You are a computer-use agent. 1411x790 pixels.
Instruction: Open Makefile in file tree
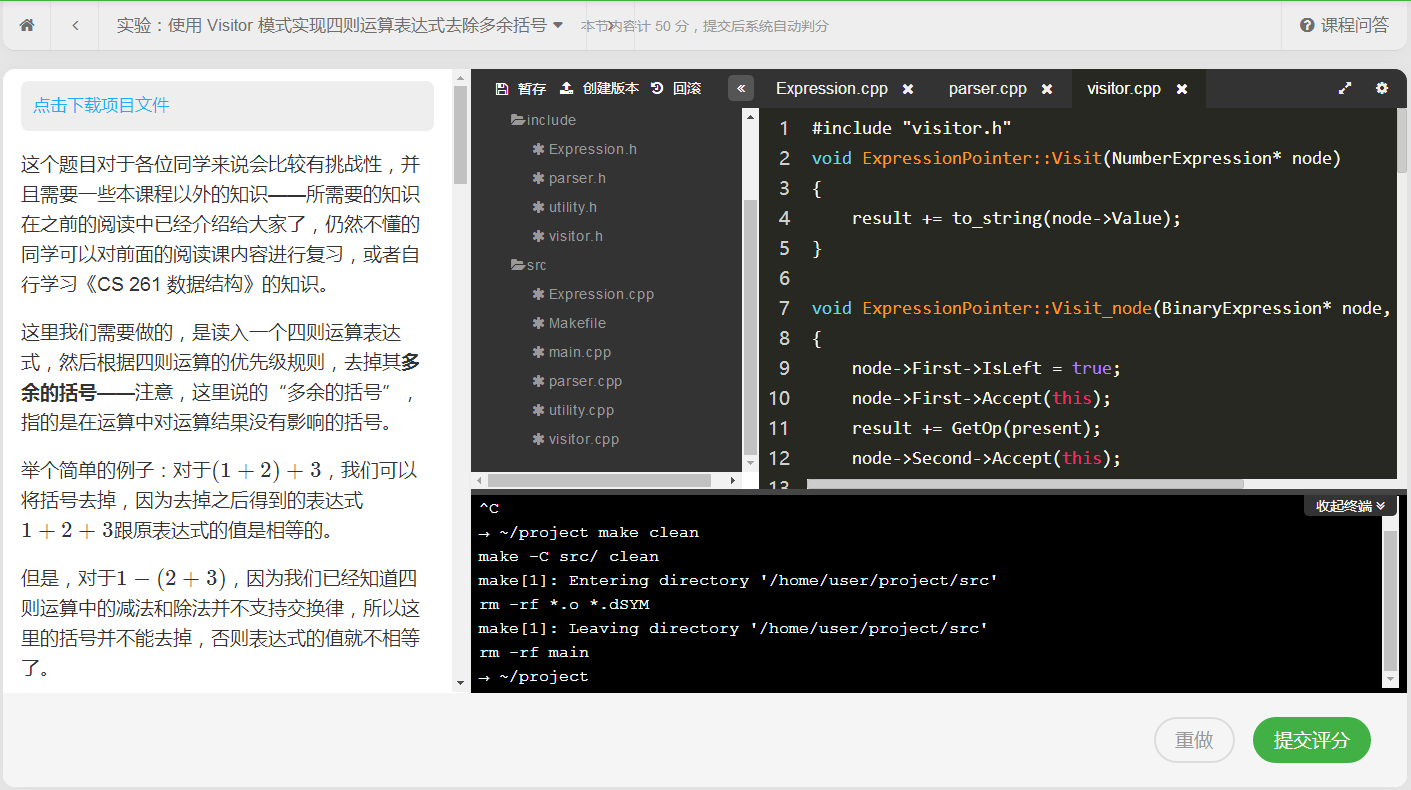click(x=577, y=323)
